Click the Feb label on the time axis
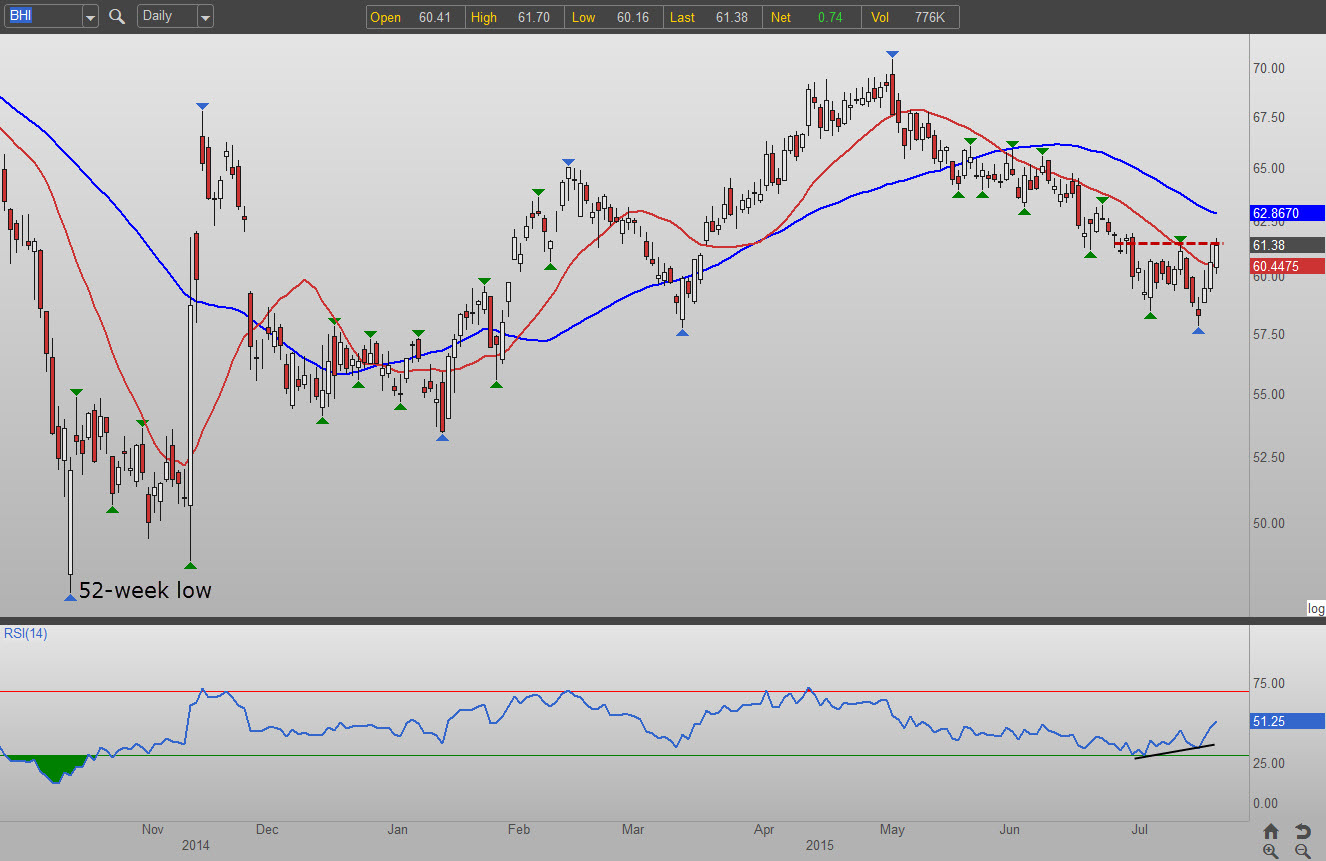Image resolution: width=1326 pixels, height=861 pixels. point(518,829)
